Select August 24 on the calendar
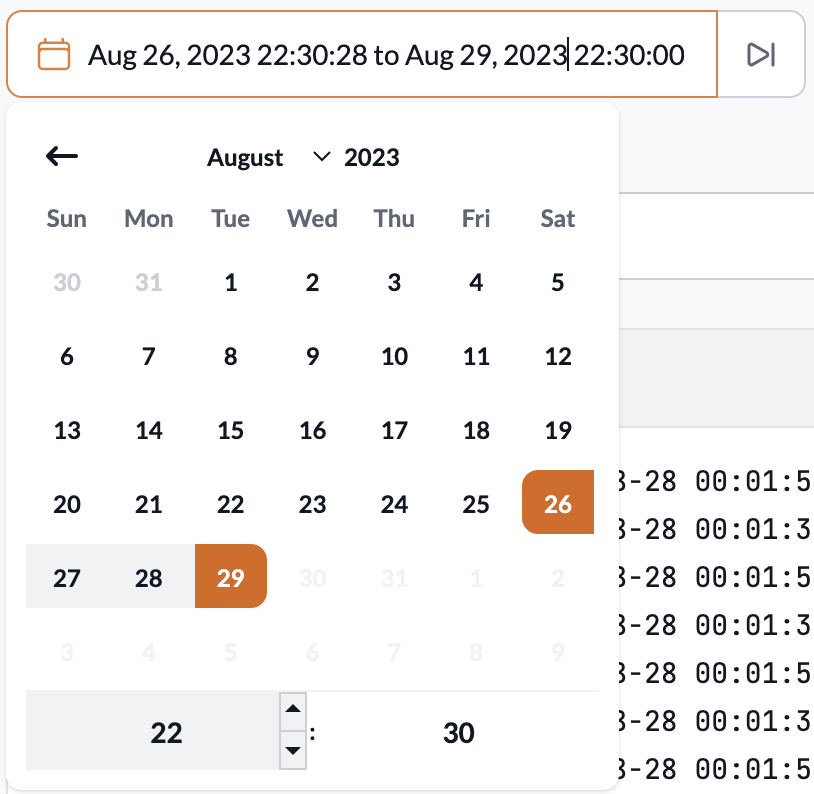 [395, 504]
